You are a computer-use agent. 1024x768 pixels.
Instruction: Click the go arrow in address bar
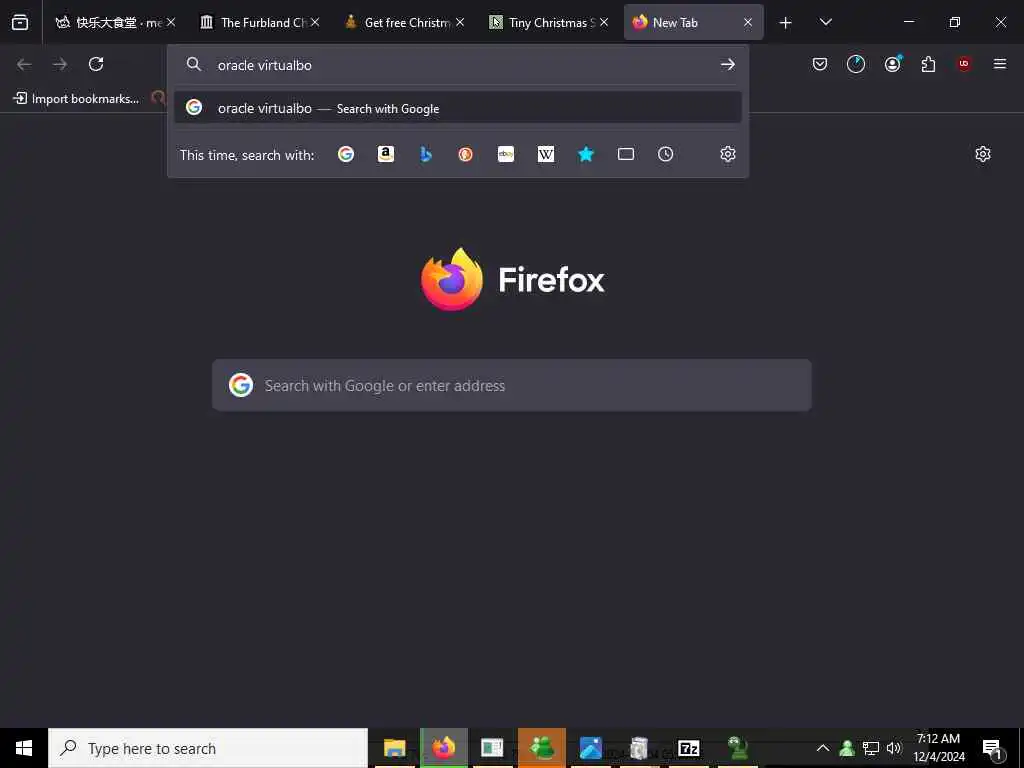[x=728, y=65]
